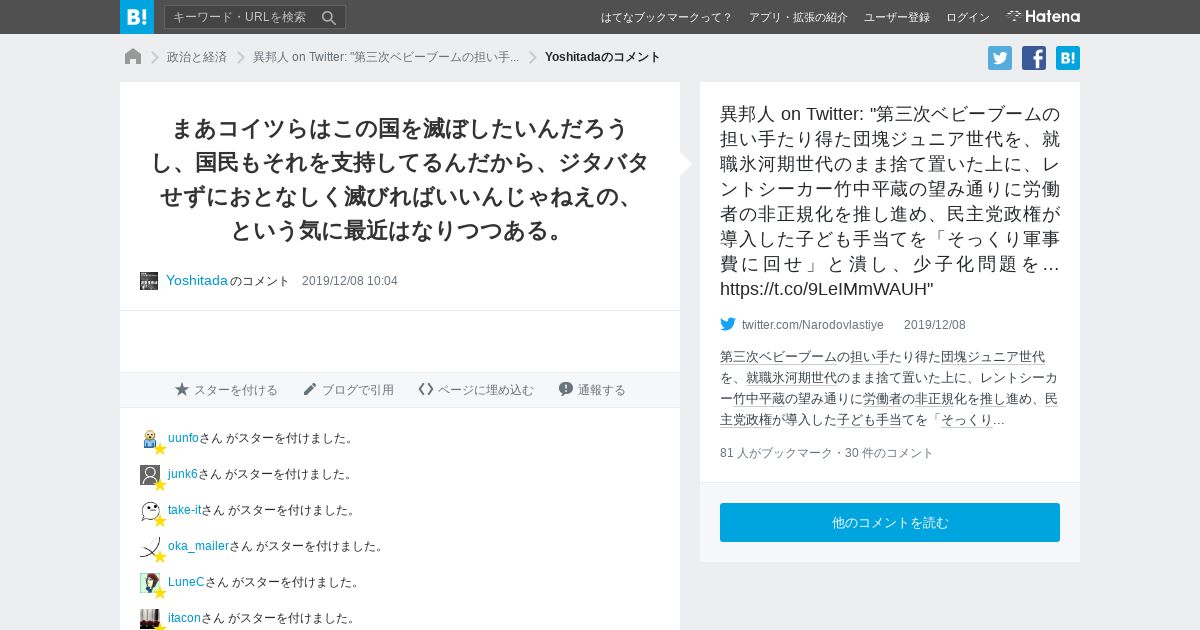The image size is (1200, 630).
Task: Click LuneC's avatar icon
Action: tap(150, 583)
